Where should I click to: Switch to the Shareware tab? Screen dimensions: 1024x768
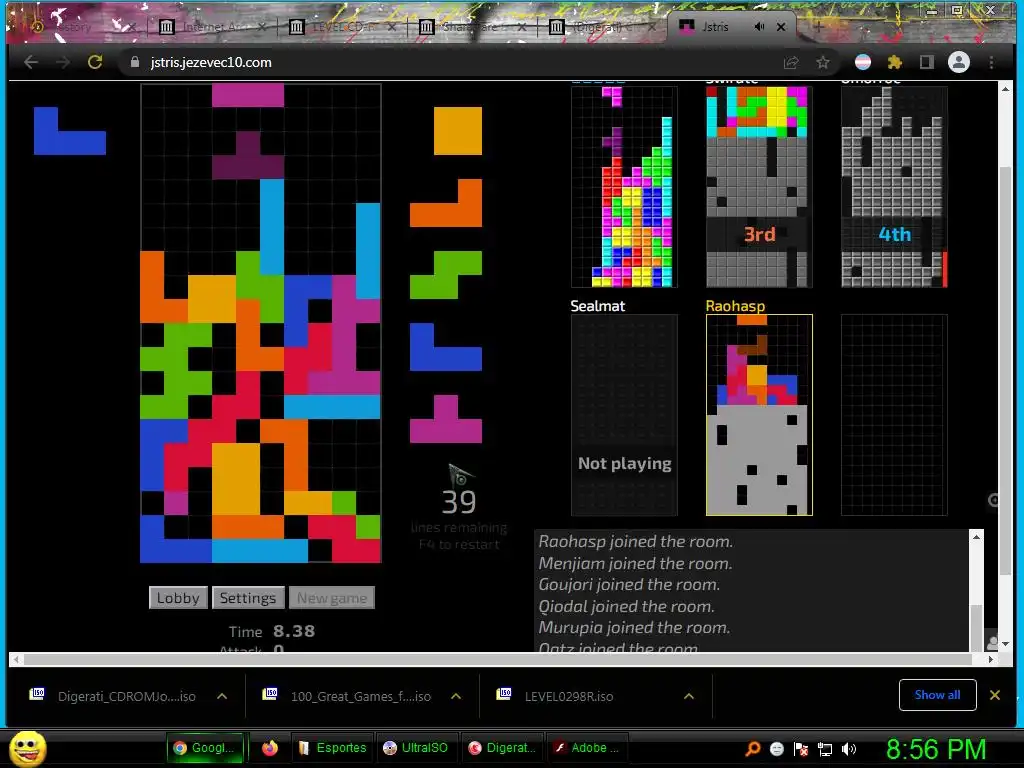tap(472, 27)
